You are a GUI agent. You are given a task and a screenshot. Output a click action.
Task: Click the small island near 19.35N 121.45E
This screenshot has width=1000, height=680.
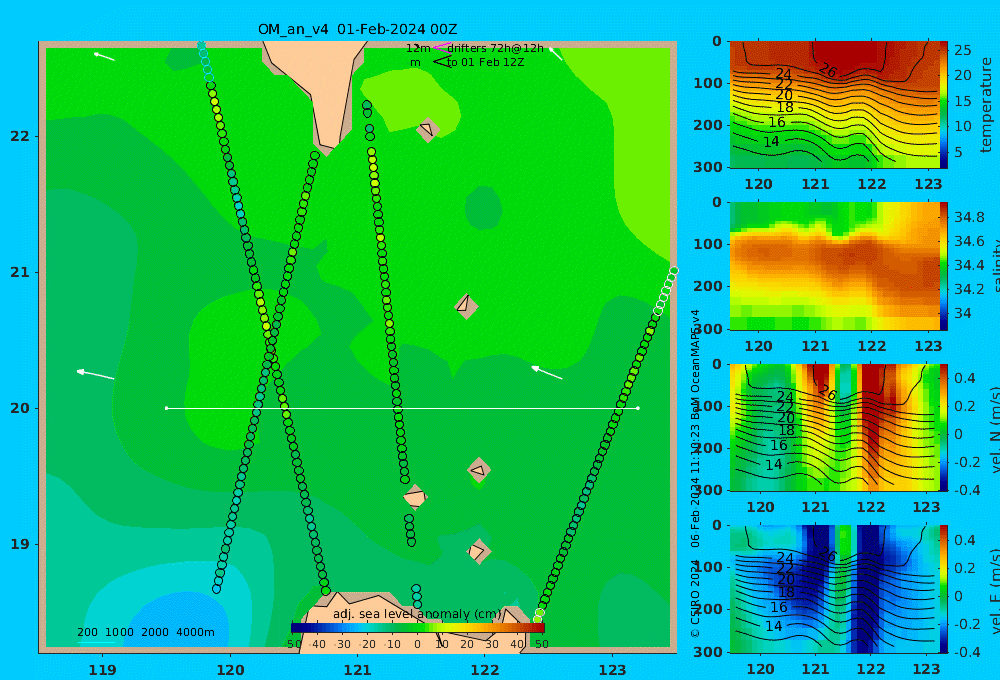(415, 497)
